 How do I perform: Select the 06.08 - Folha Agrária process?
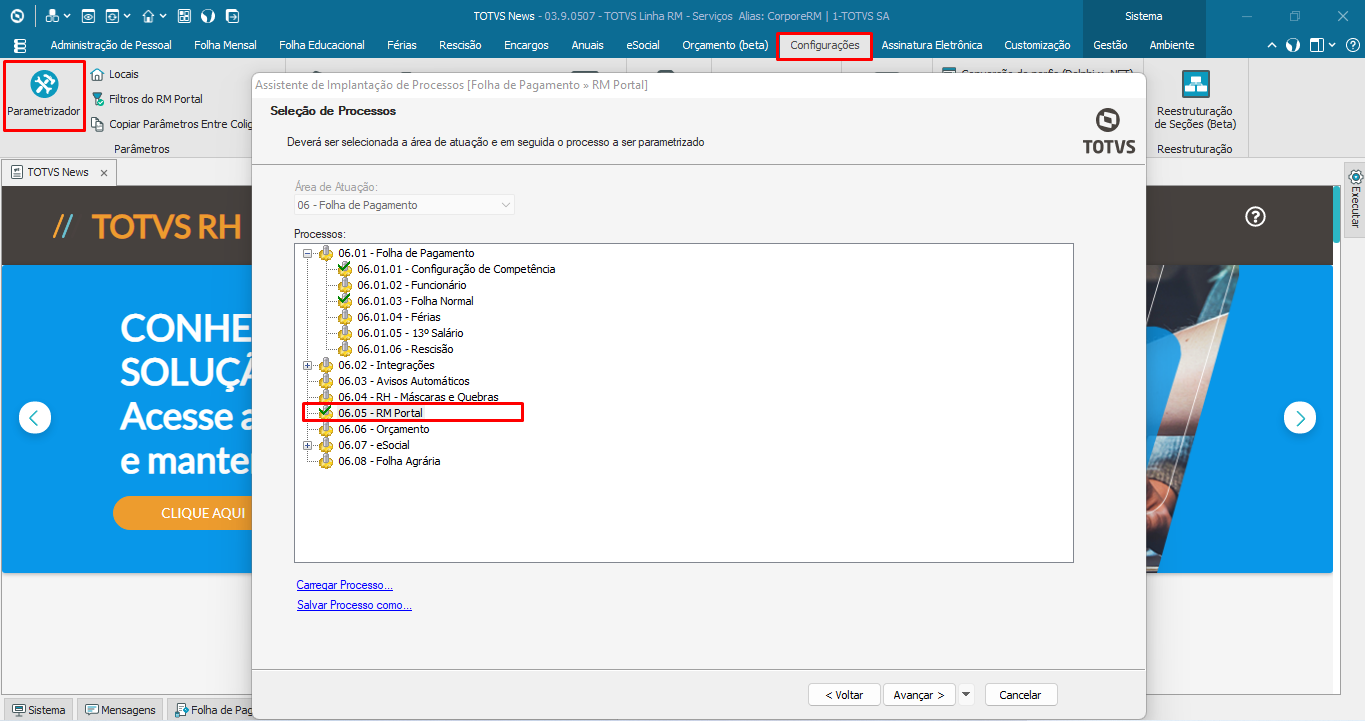pos(389,461)
